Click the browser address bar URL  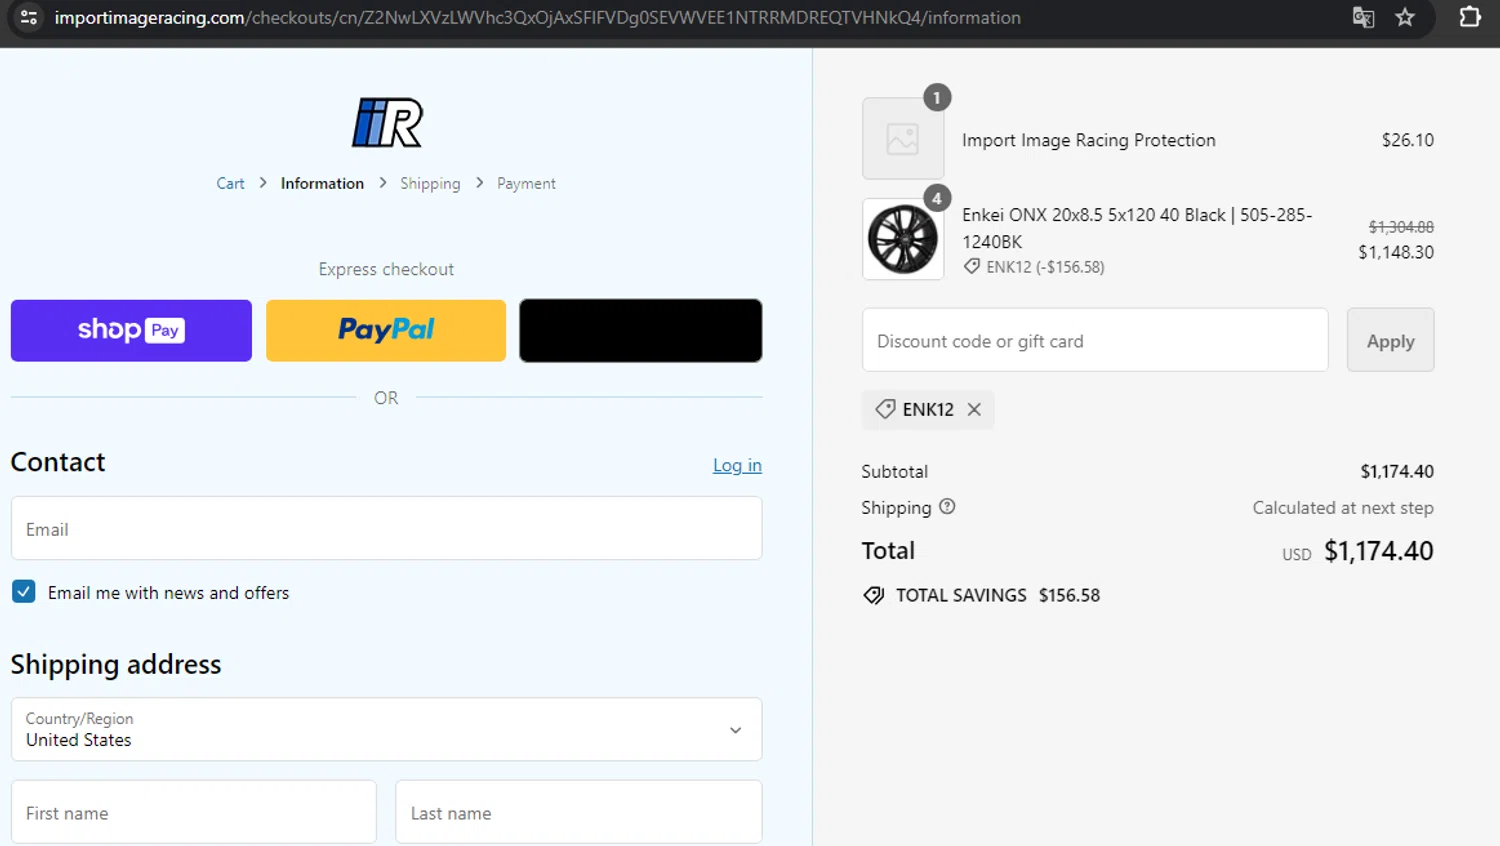coord(537,17)
